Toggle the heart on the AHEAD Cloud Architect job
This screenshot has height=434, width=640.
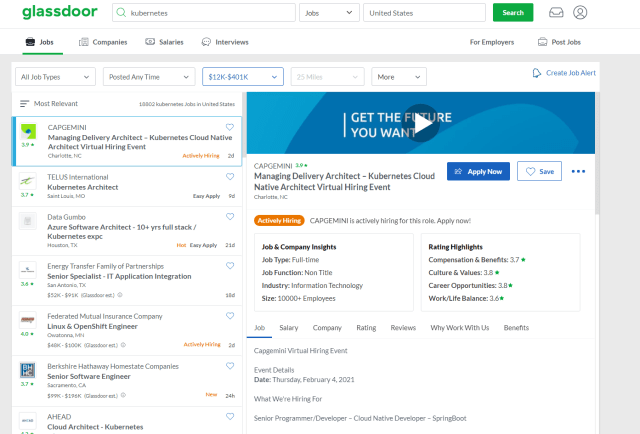click(x=230, y=416)
